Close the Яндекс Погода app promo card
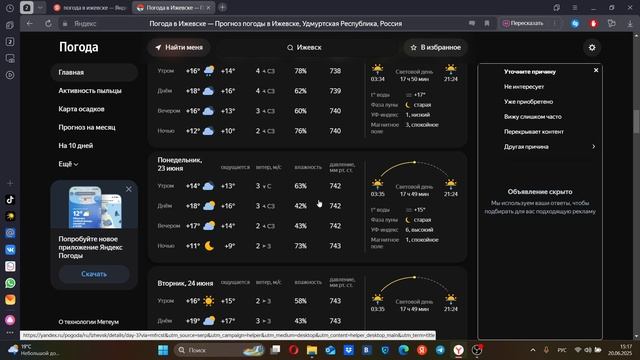 coord(129,189)
